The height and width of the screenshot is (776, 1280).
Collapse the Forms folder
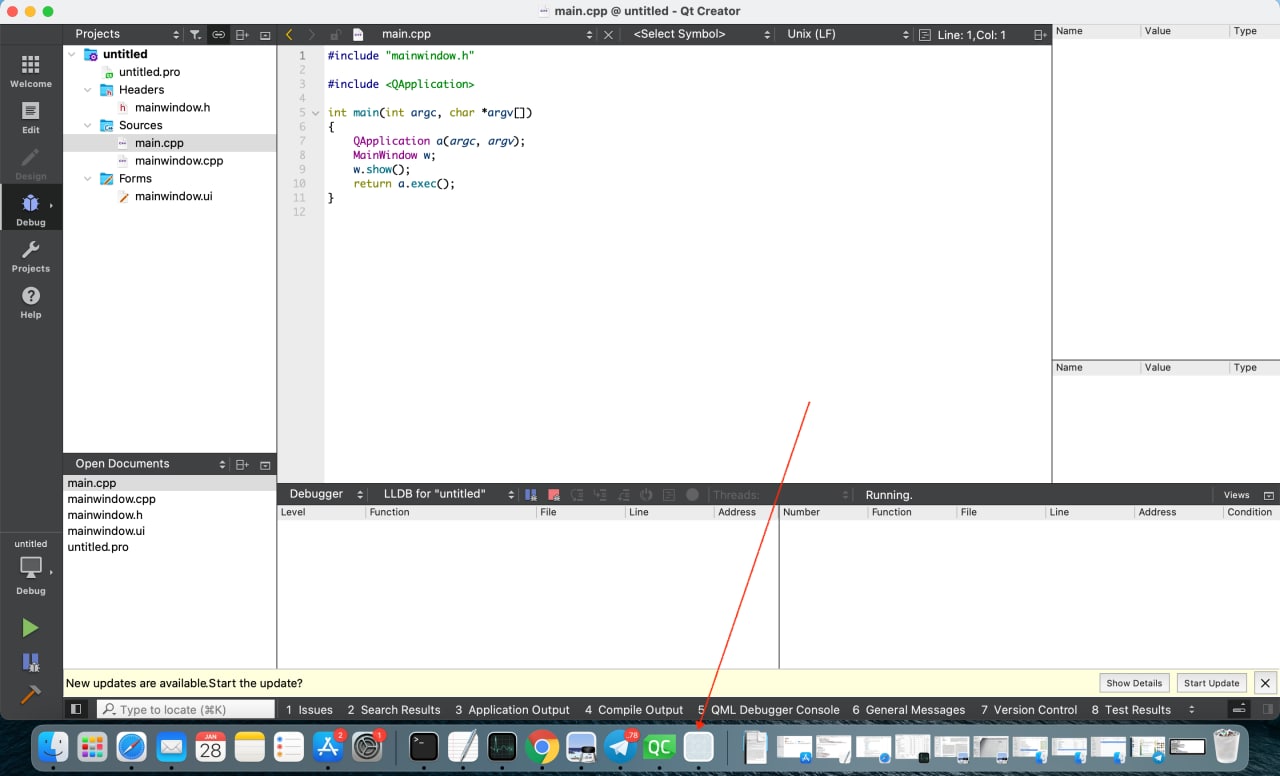click(x=88, y=179)
